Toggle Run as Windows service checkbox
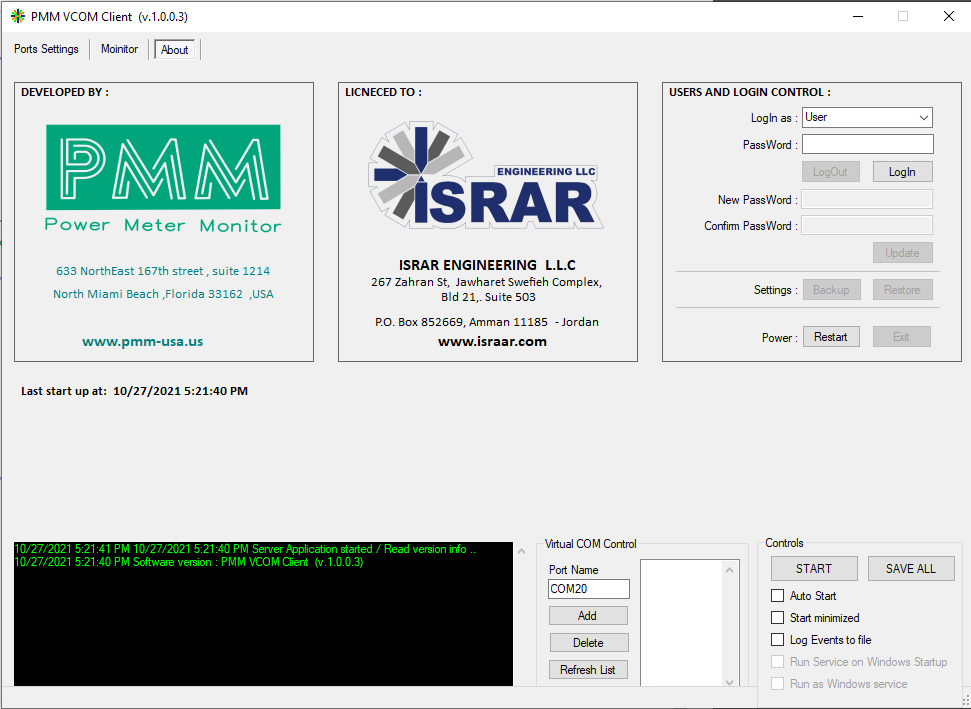The width and height of the screenshot is (971, 709). 777,684
